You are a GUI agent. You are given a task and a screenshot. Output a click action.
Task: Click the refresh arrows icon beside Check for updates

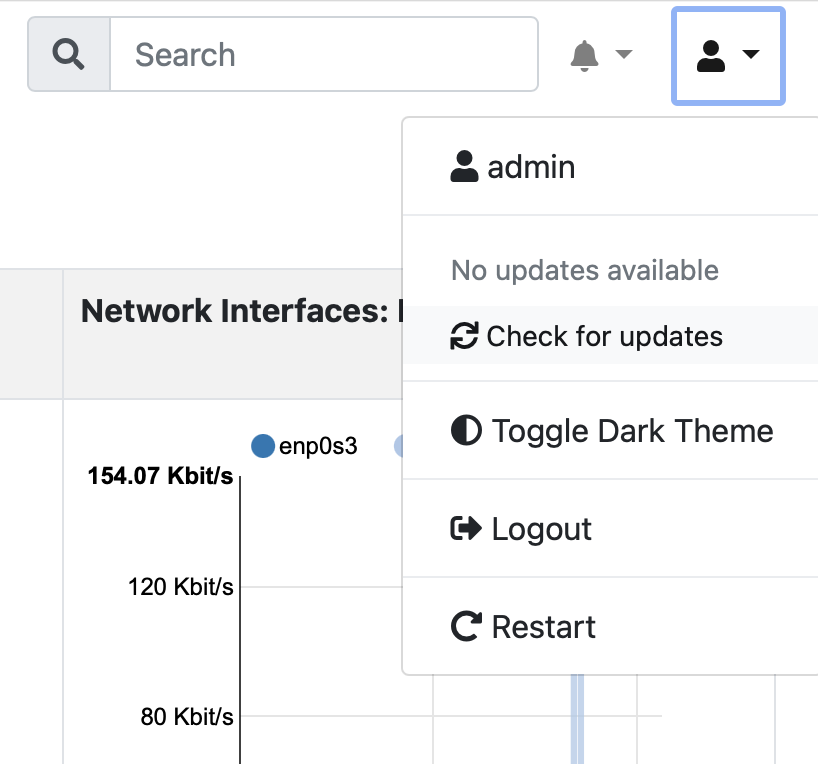(x=464, y=336)
